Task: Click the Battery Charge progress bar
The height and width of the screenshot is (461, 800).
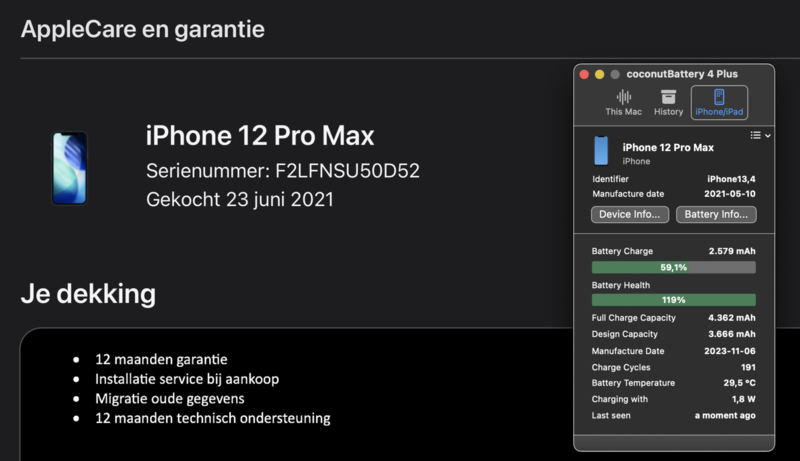Action: (x=673, y=267)
